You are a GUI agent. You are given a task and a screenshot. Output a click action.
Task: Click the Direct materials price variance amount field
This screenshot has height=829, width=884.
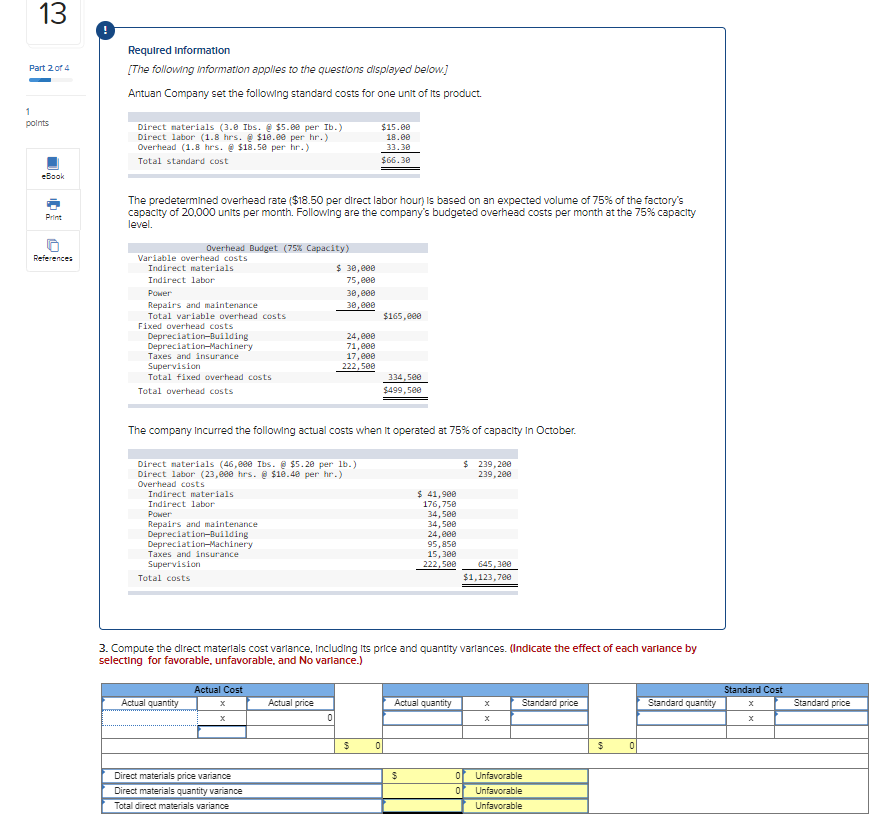(x=422, y=776)
